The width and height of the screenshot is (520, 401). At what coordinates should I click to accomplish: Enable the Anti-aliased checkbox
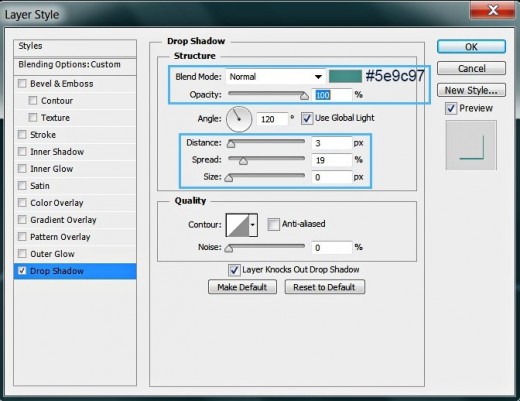(x=273, y=224)
